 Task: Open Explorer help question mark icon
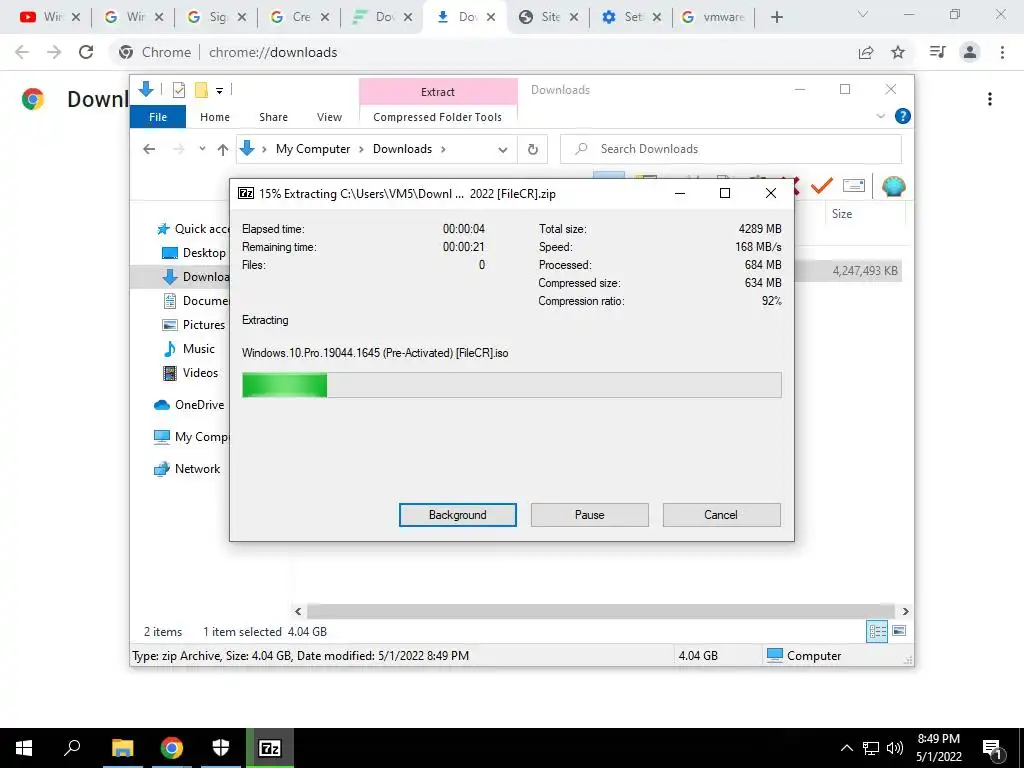click(903, 116)
